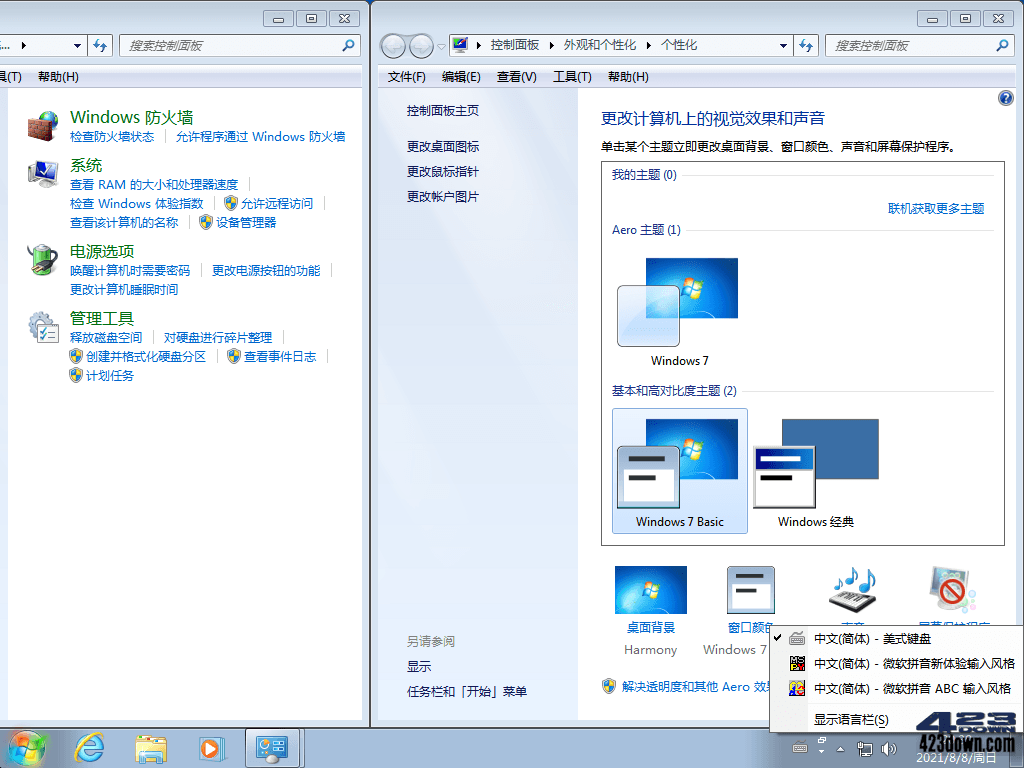Open the sounds music notes icon
Screen dimensions: 1024x768
coord(852,590)
